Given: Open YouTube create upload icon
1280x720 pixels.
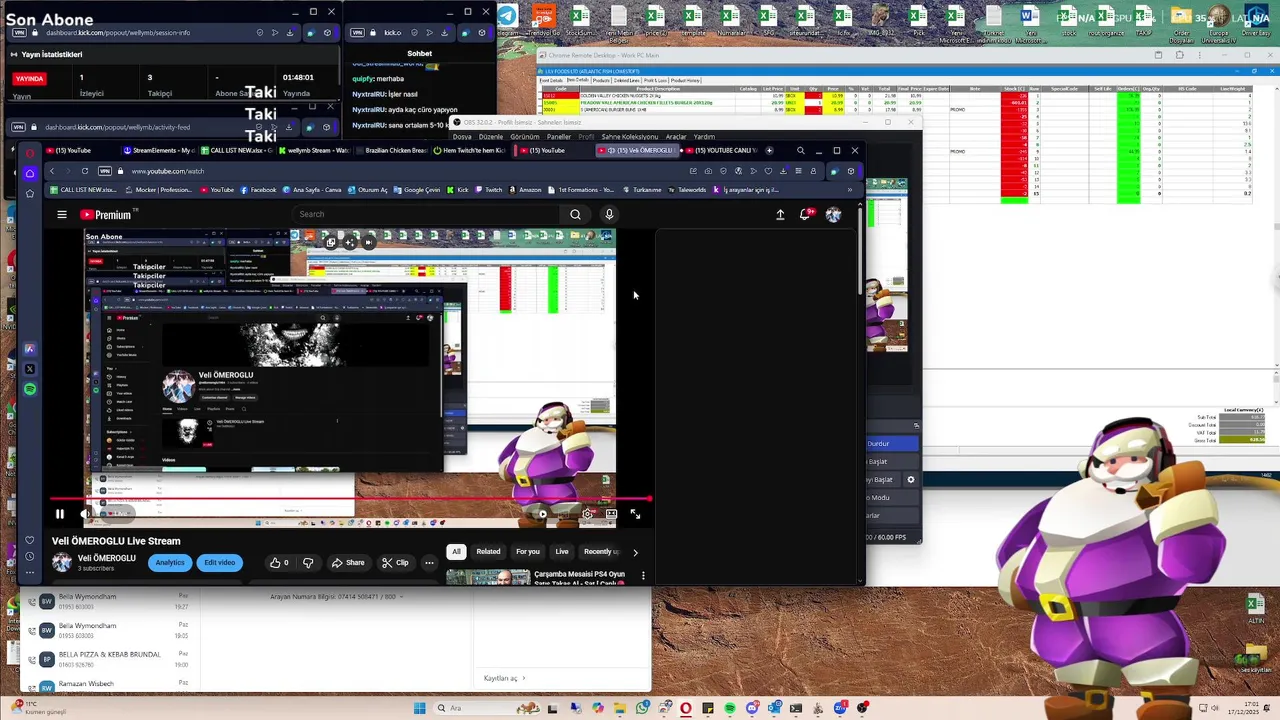Looking at the screenshot, I should point(780,214).
